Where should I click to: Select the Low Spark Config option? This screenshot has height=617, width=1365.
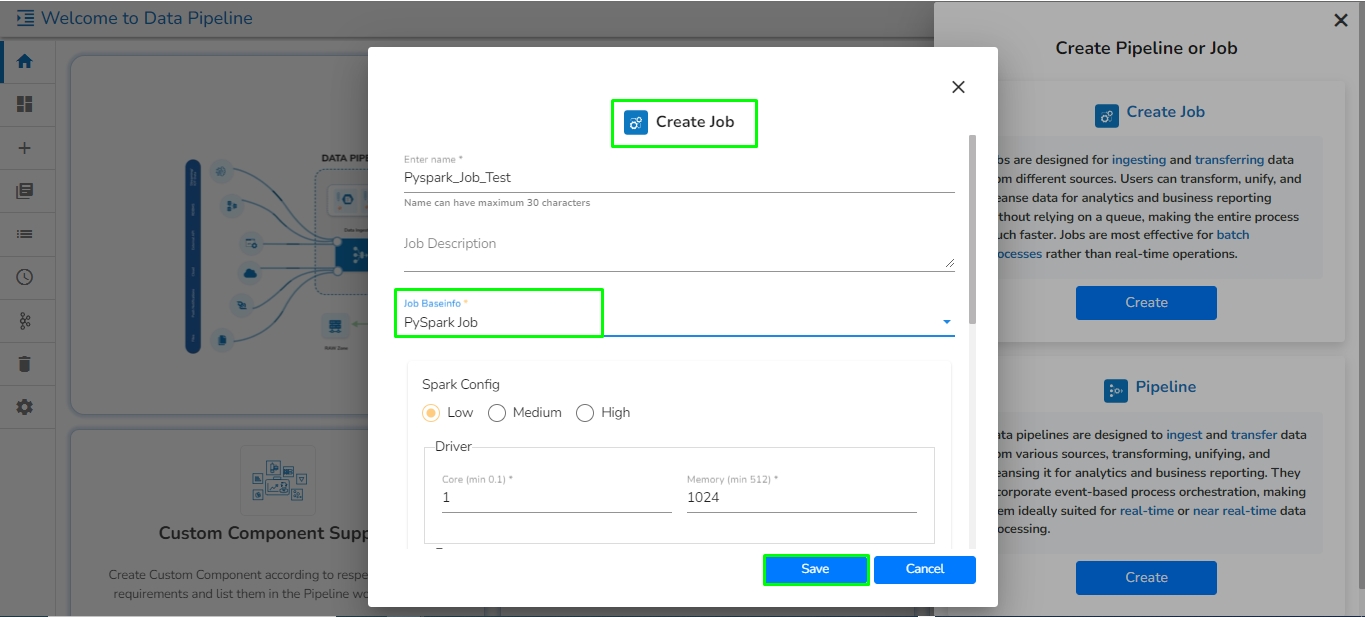(x=432, y=413)
